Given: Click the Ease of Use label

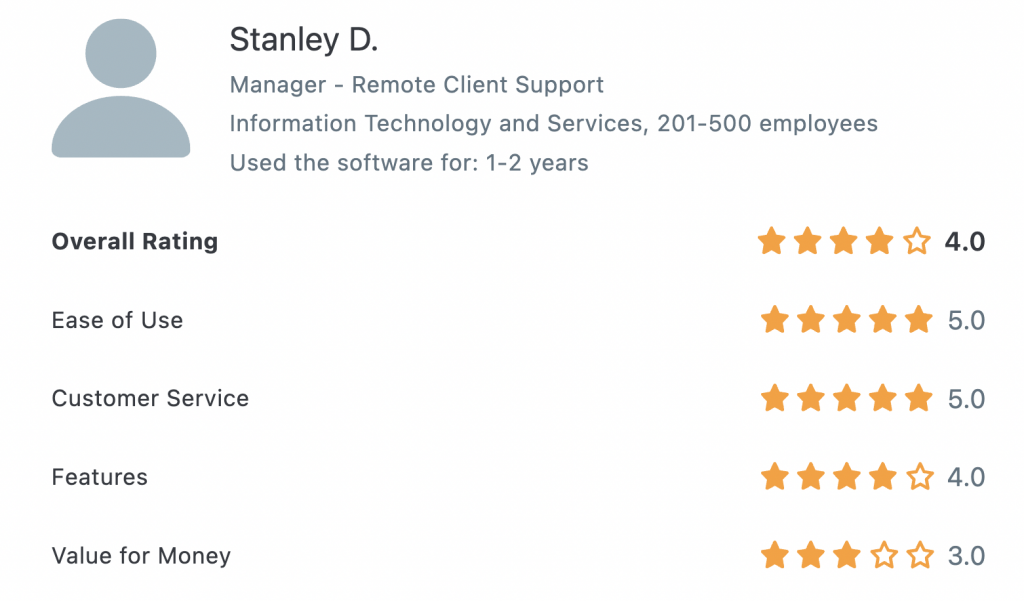Looking at the screenshot, I should click(118, 320).
